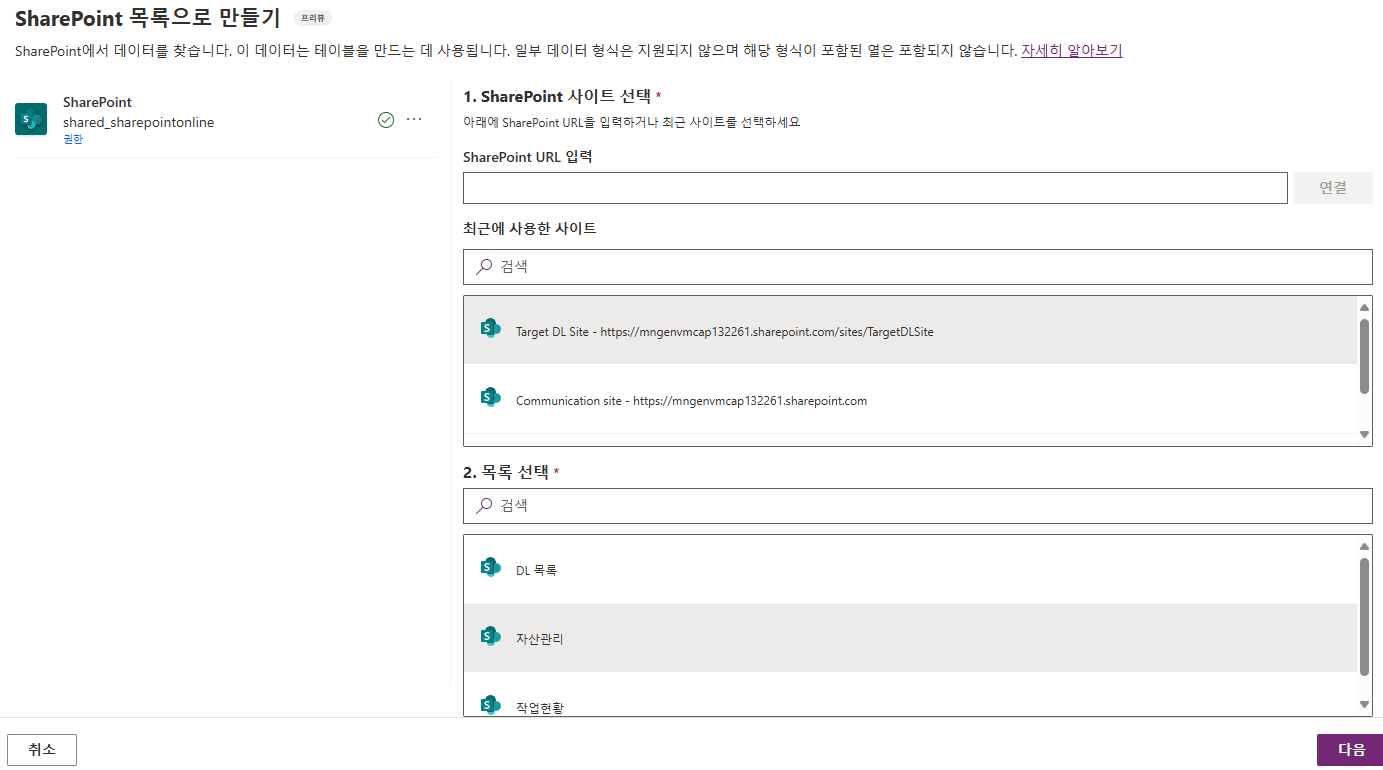
Task: Click the Target DL Site SharePoint icon
Action: pyautogui.click(x=490, y=328)
